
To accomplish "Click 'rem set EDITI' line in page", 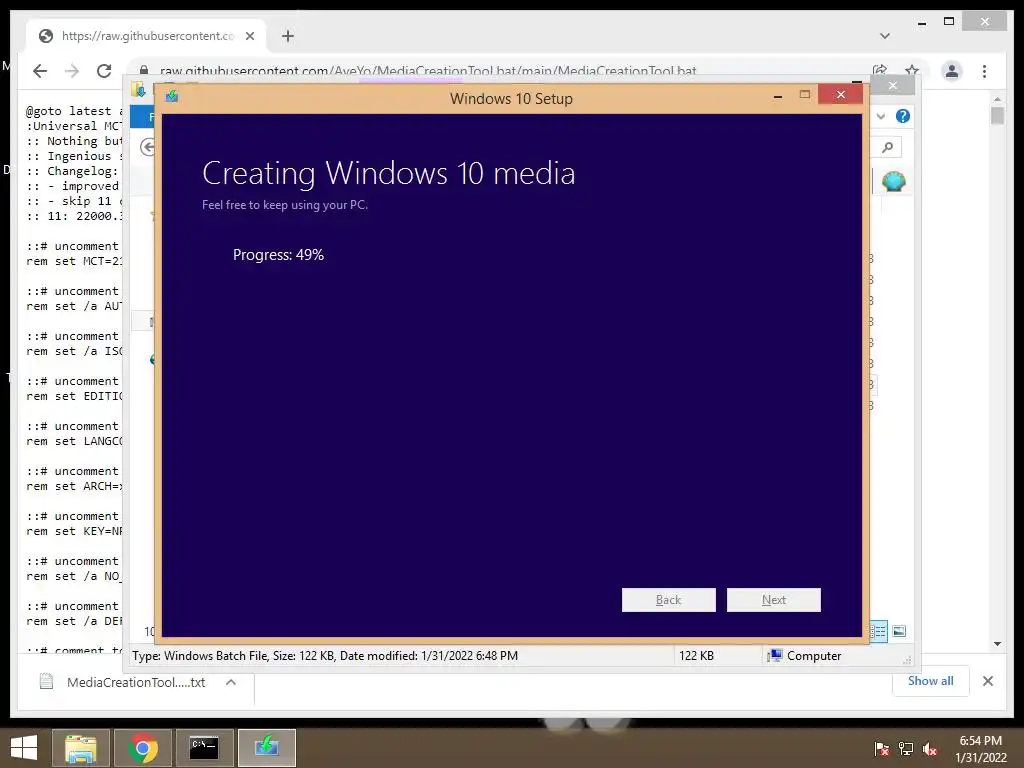I will [74, 396].
